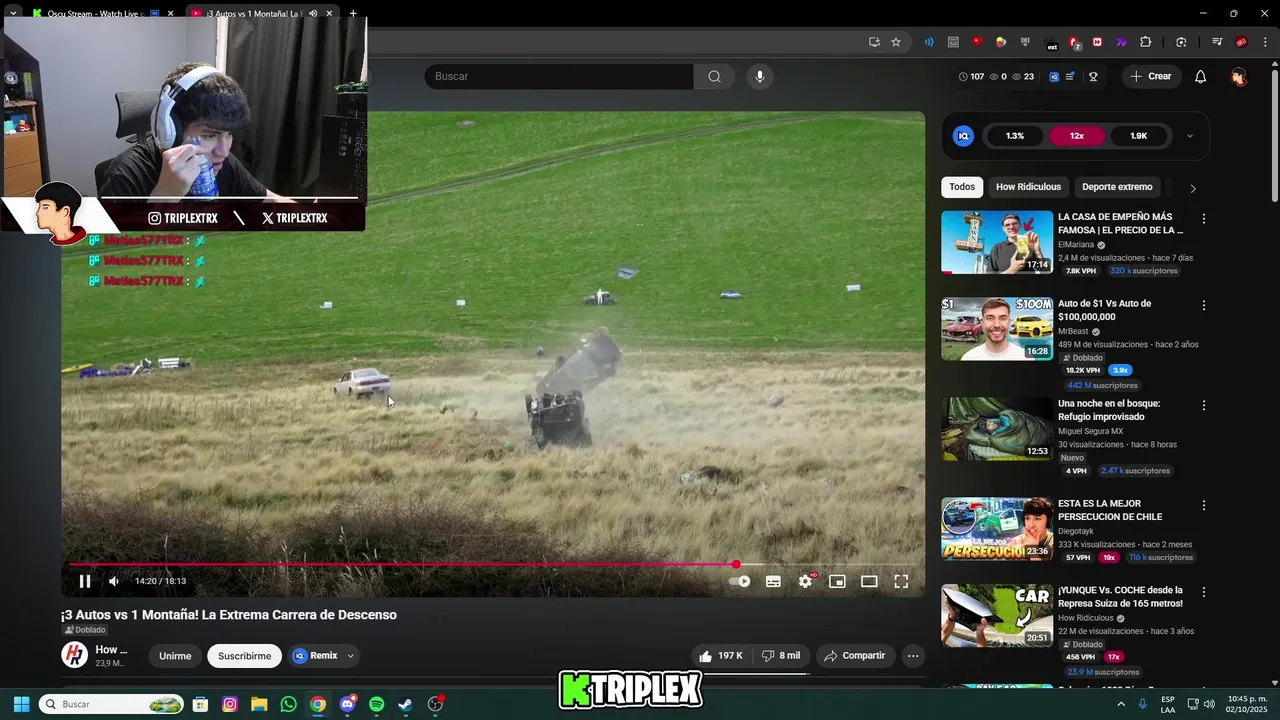Select the How Ridiculous filter chip

1028,187
